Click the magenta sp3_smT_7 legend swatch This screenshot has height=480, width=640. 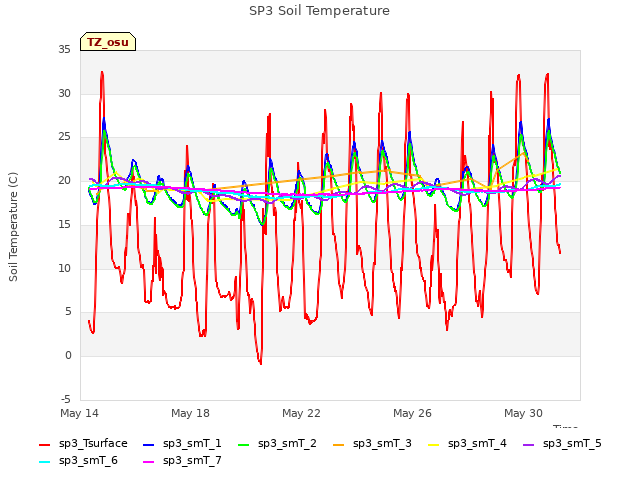[x=149, y=462]
